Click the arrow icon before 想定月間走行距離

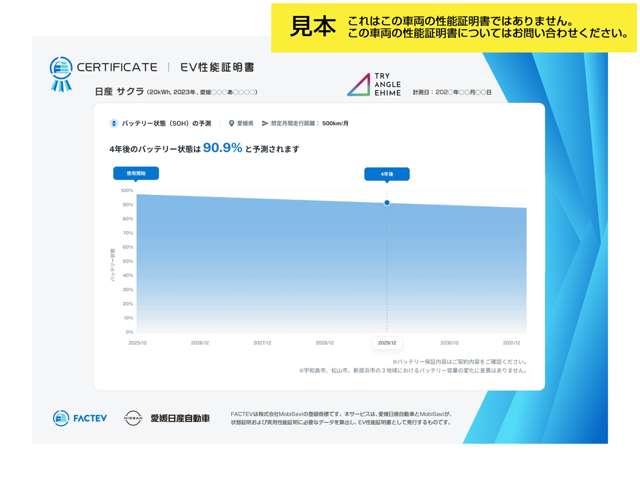click(263, 123)
